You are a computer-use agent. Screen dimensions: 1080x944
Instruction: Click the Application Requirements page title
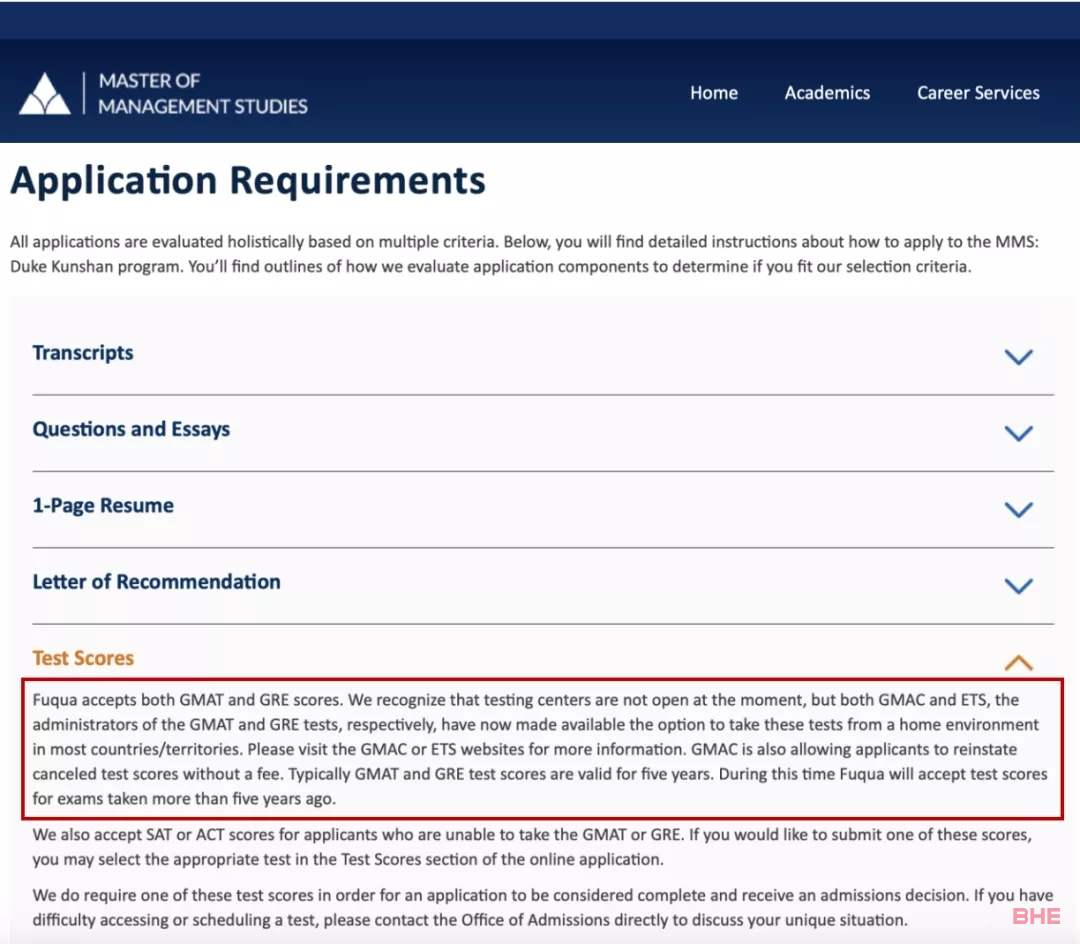248,181
